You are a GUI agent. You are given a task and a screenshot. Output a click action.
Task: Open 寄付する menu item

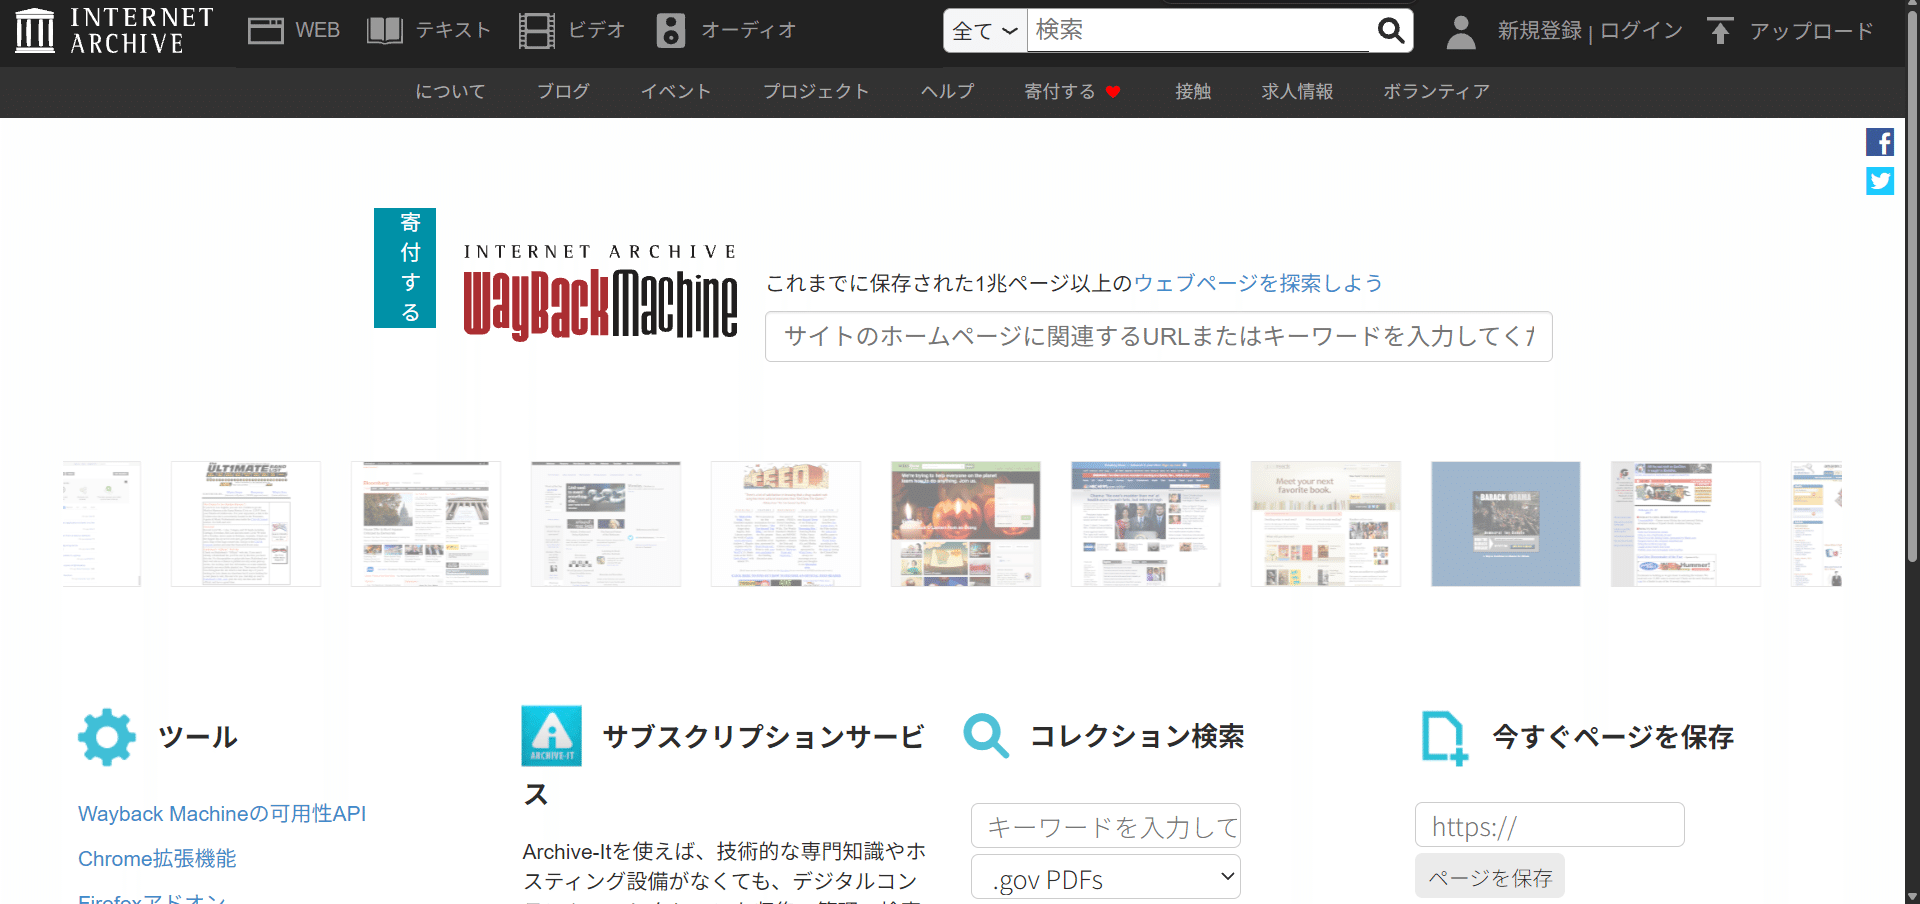pyautogui.click(x=1060, y=92)
